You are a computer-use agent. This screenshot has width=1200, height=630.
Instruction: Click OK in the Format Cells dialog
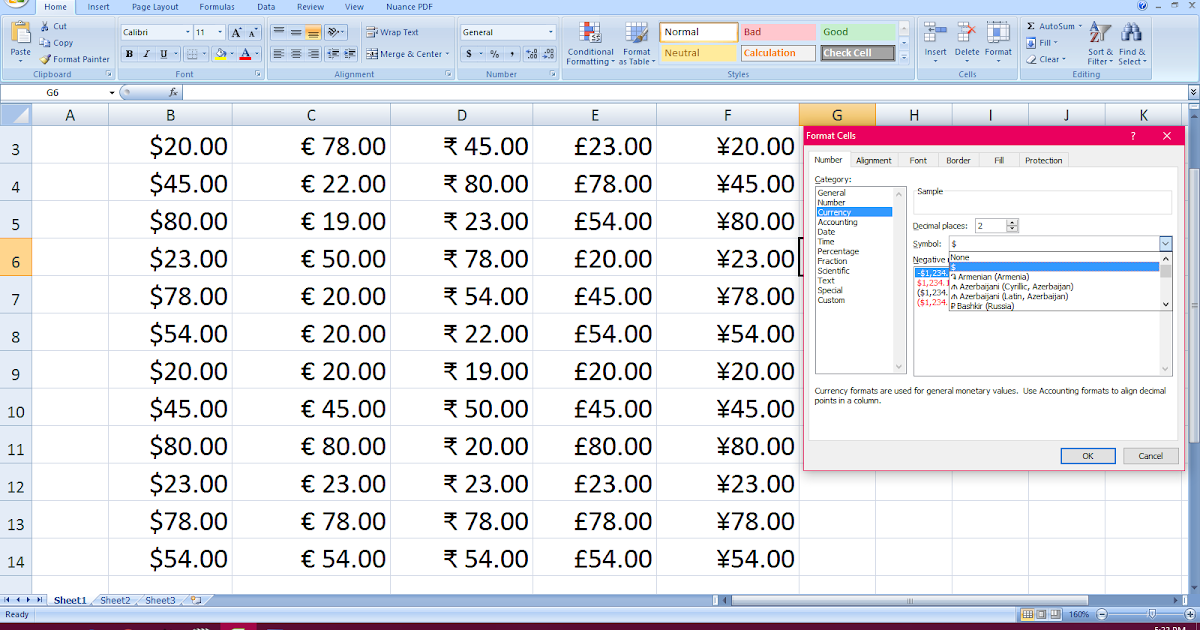coord(1088,455)
